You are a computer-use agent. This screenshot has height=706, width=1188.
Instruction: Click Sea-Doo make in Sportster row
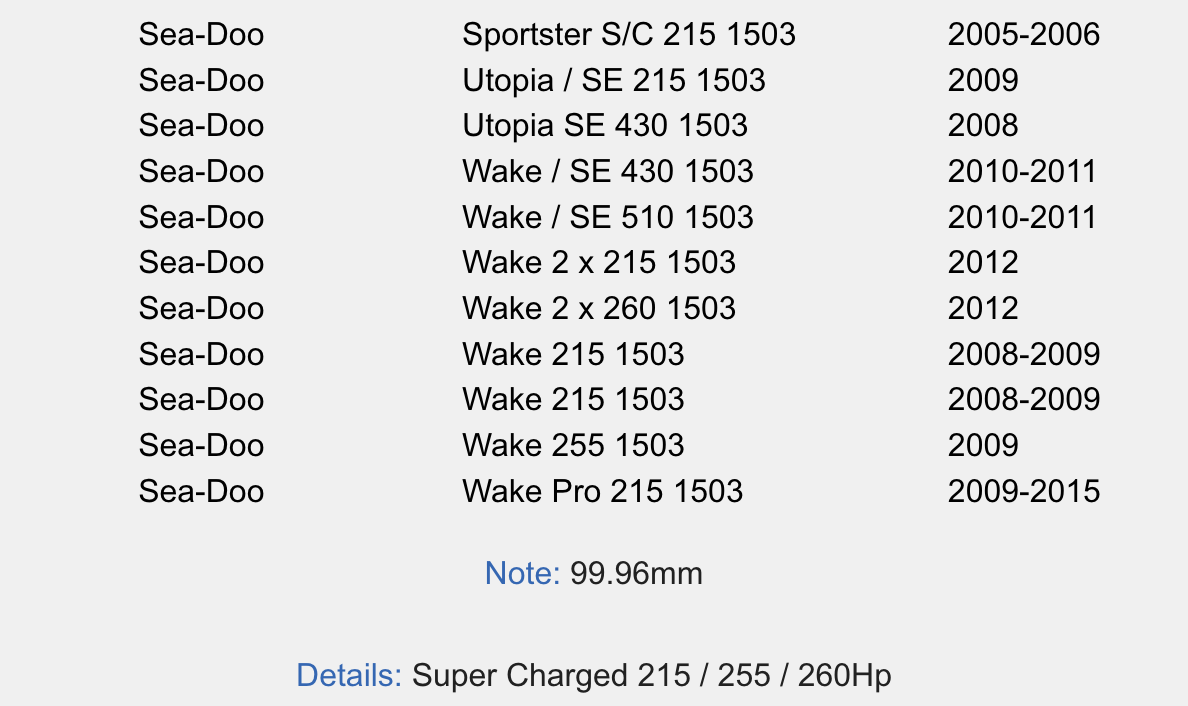(x=202, y=35)
